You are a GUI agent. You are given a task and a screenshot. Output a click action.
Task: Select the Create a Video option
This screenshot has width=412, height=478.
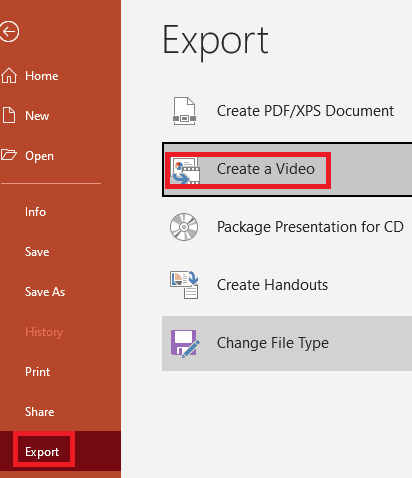pyautogui.click(x=287, y=169)
